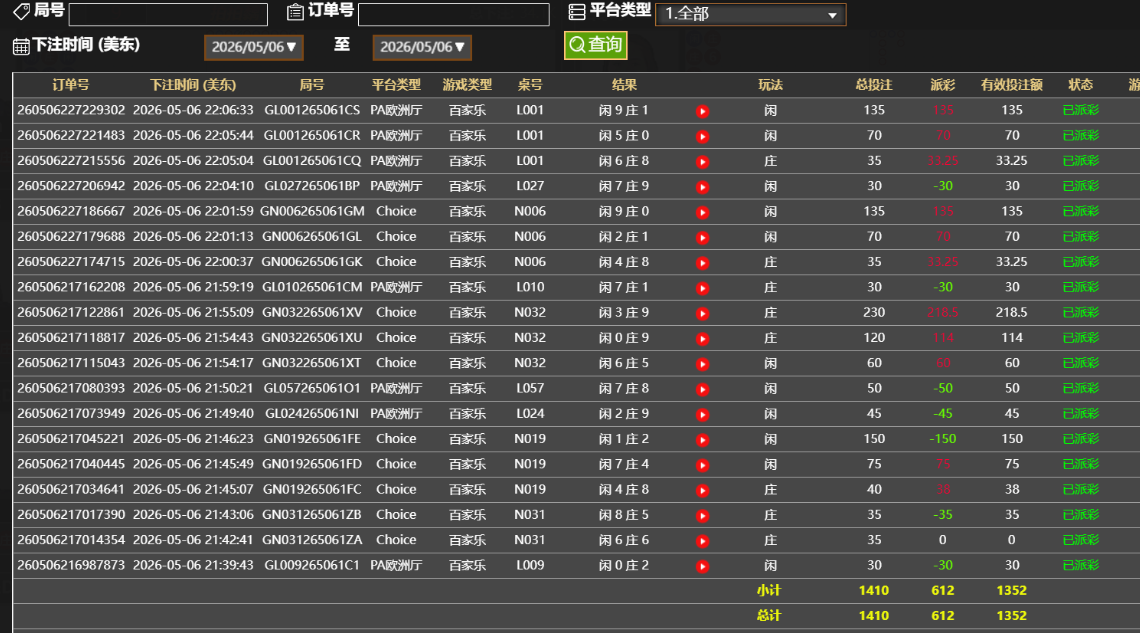Click the 桌号 column header
Viewport: 1140px width, 633px height.
click(530, 85)
